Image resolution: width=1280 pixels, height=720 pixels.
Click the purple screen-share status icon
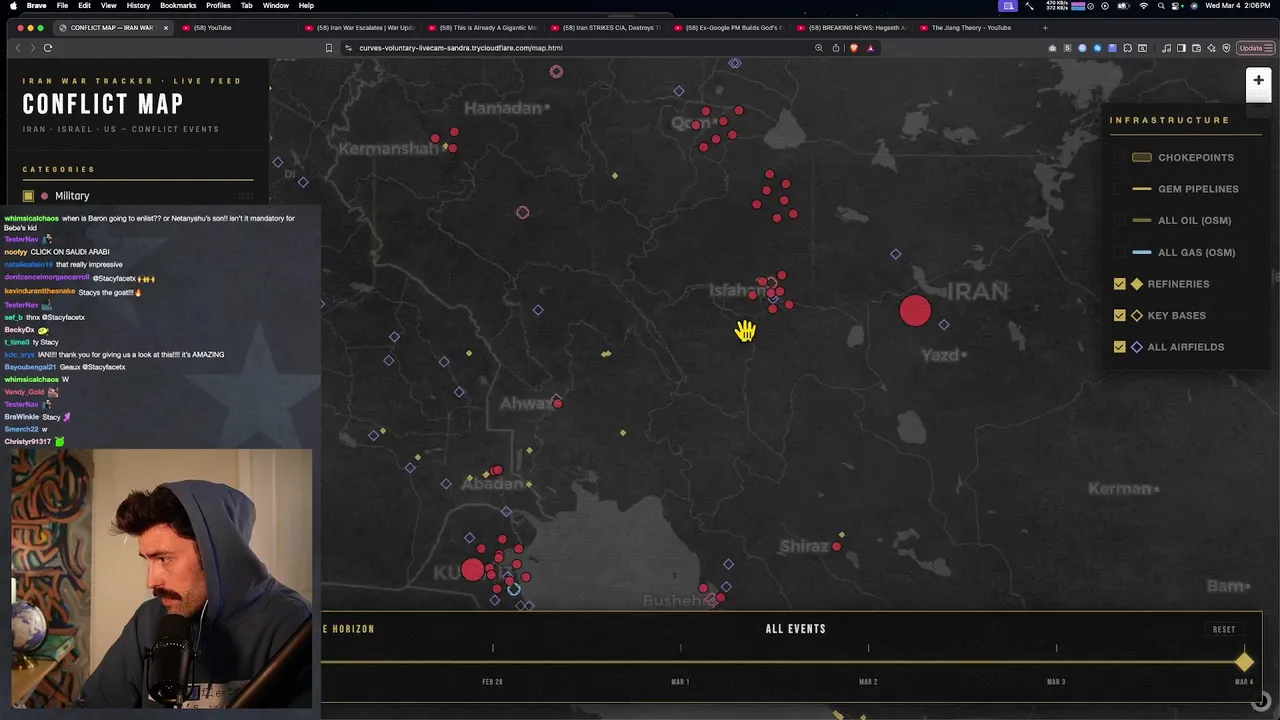pyautogui.click(x=1008, y=6)
